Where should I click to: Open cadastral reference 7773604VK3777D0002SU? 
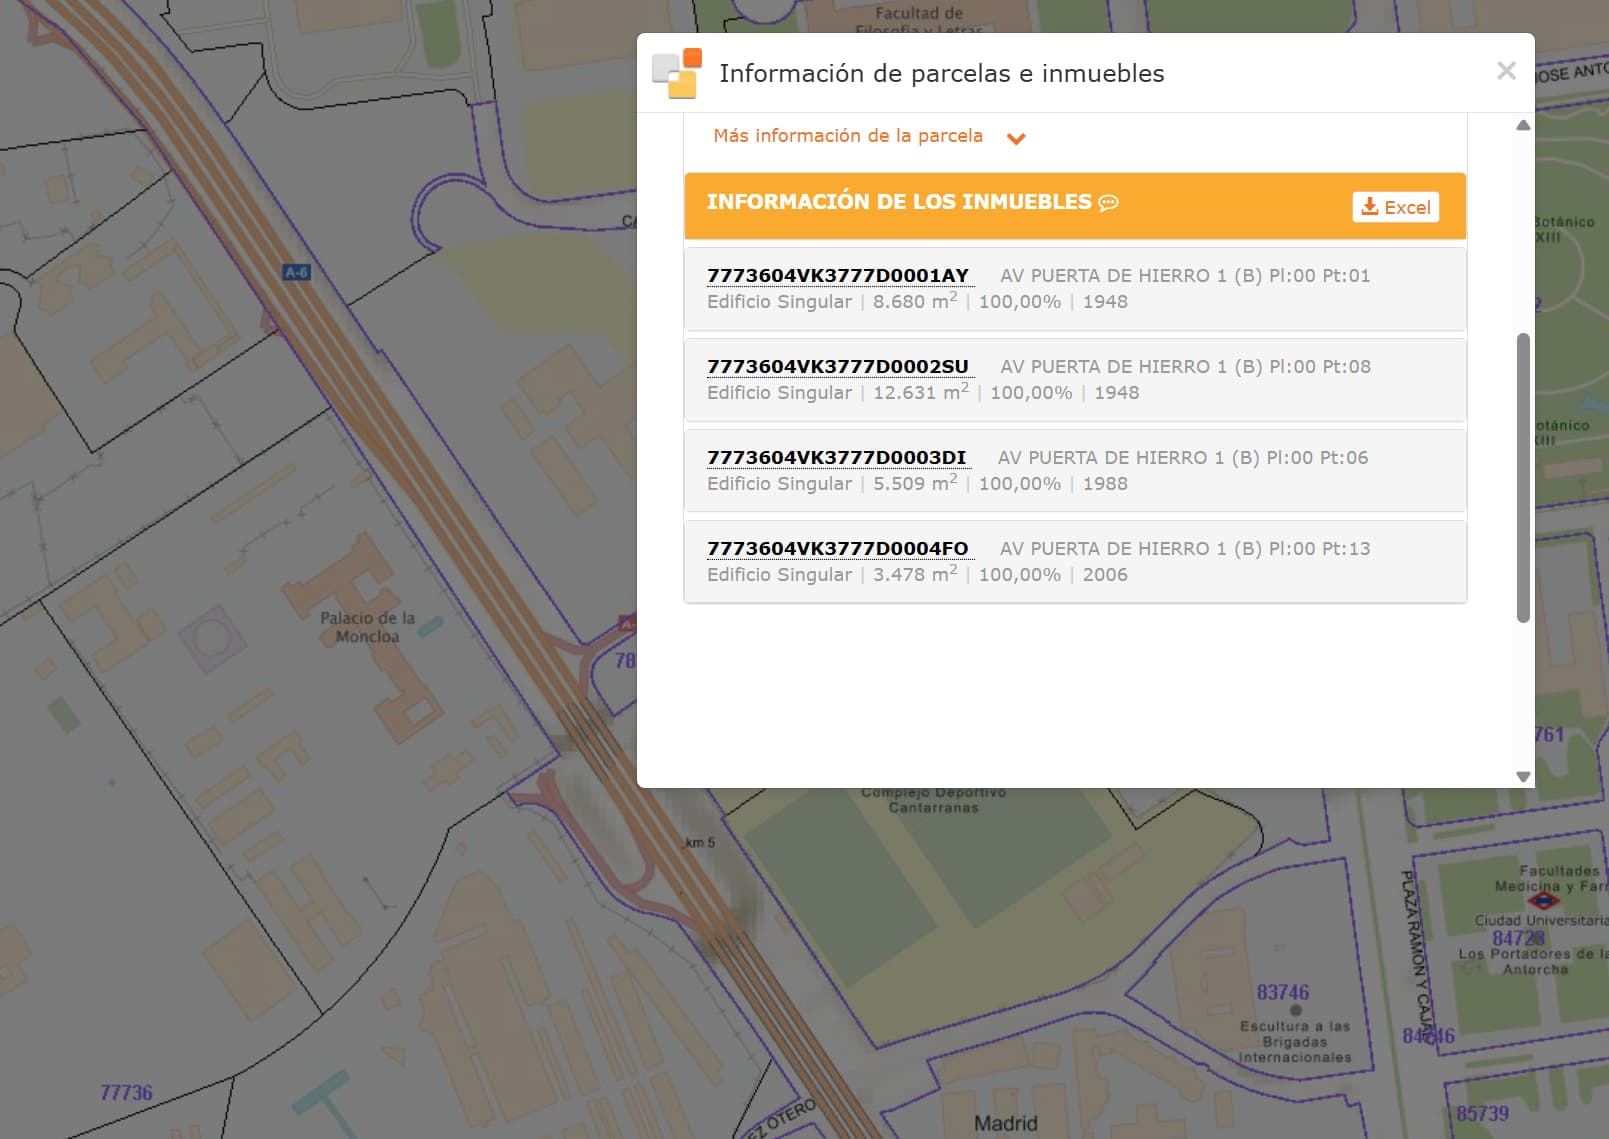click(838, 367)
